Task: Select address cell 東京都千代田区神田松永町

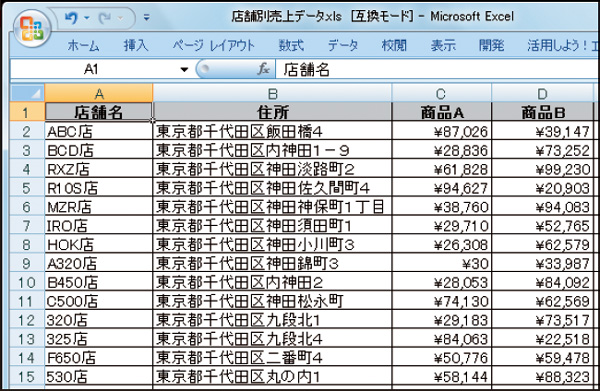Action: [272, 301]
